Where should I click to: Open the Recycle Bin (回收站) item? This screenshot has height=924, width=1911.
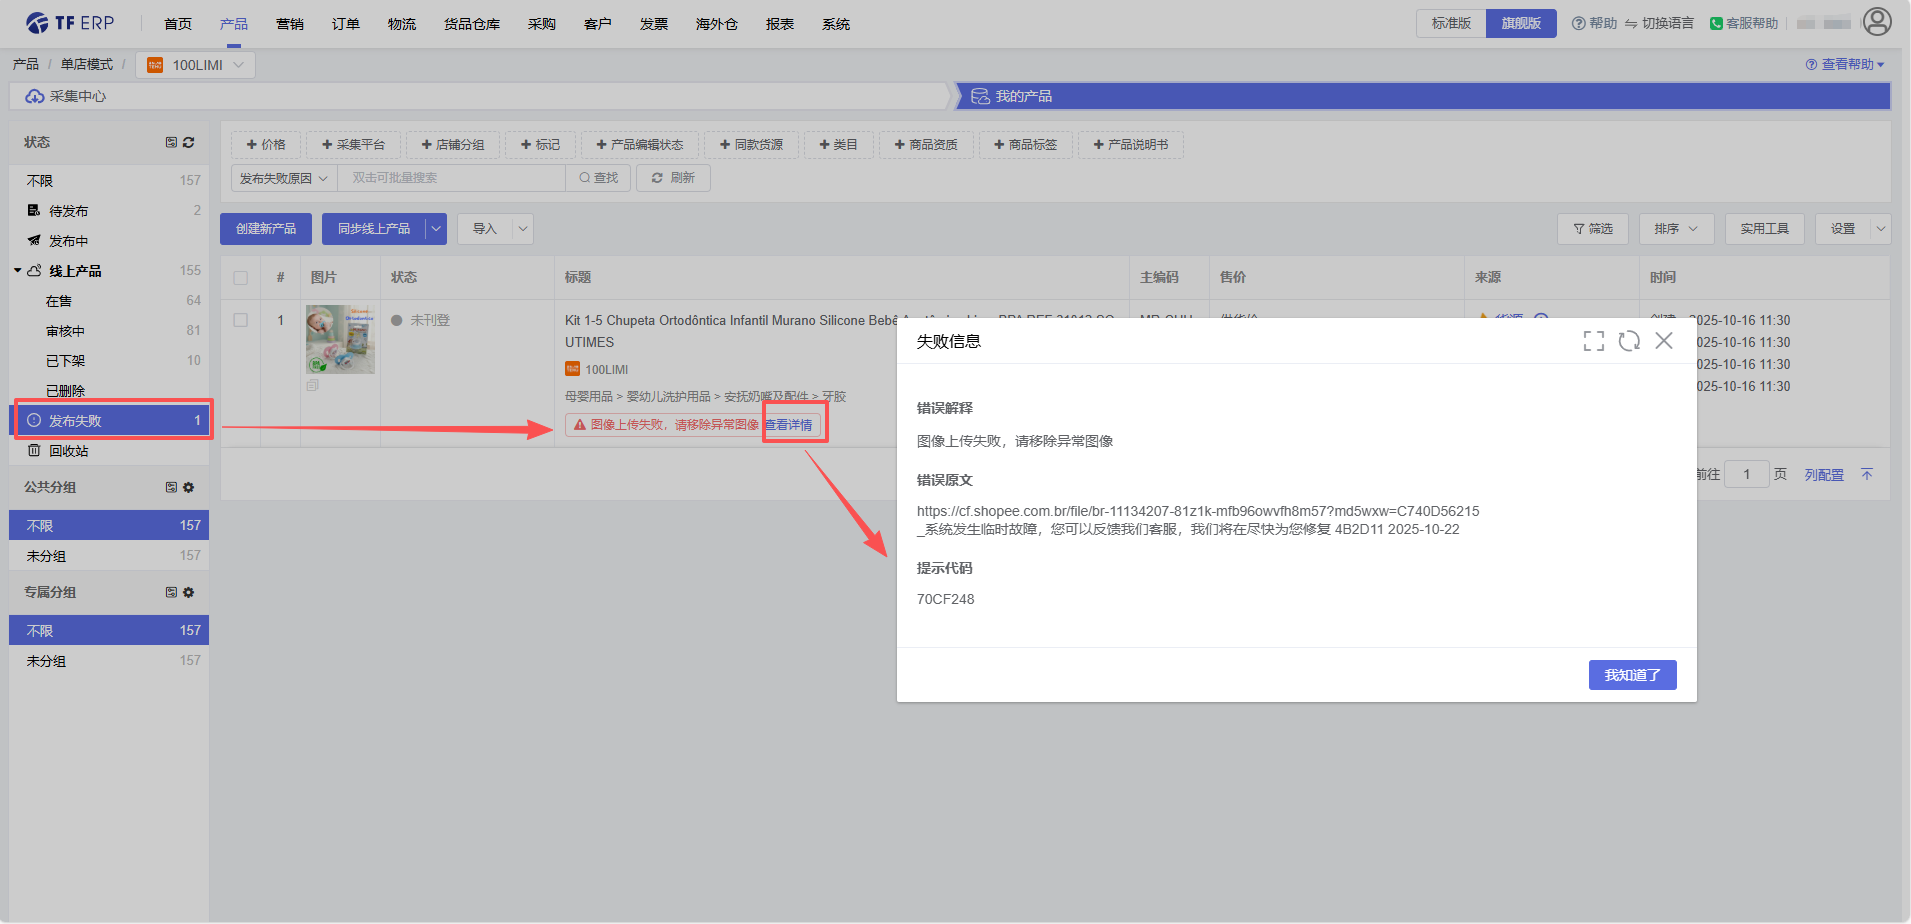click(68, 451)
